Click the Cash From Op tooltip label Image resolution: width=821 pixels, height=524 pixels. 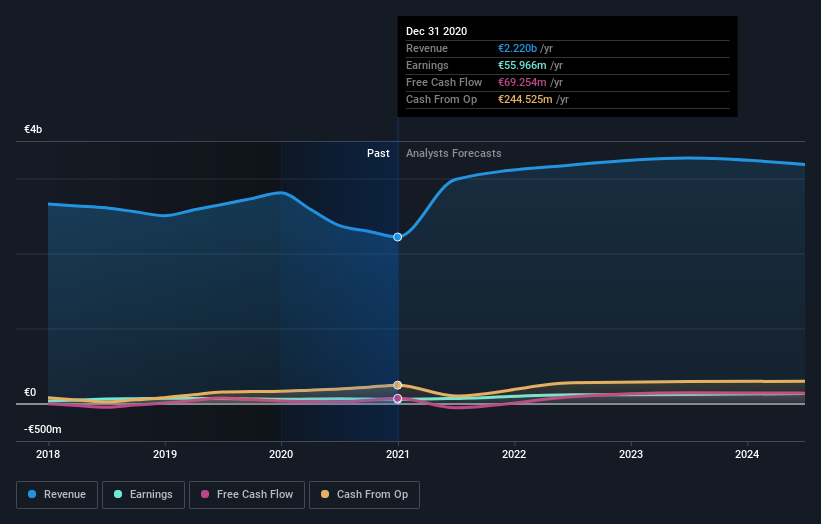(x=441, y=99)
